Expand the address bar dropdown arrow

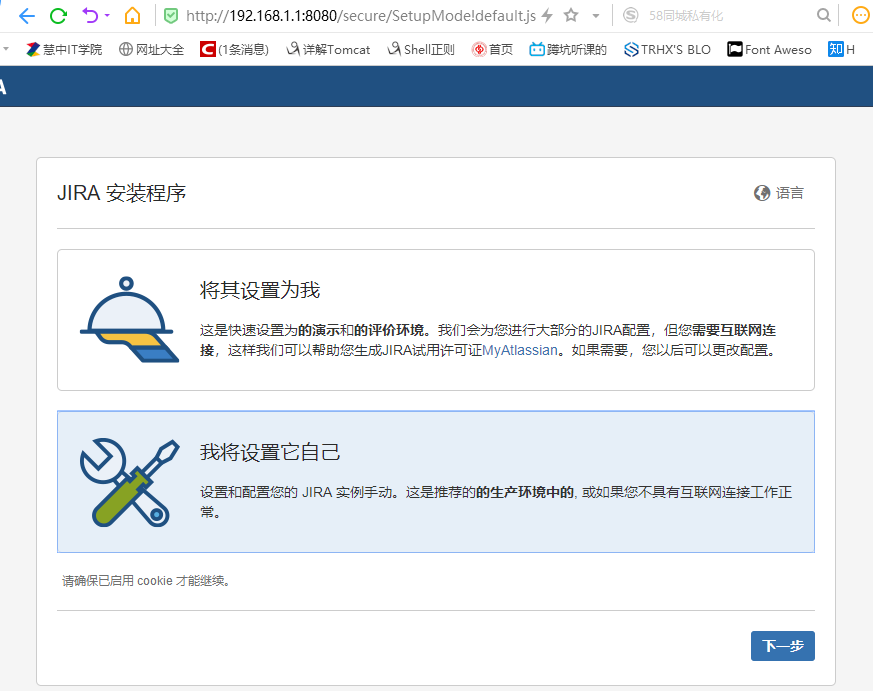coord(596,16)
